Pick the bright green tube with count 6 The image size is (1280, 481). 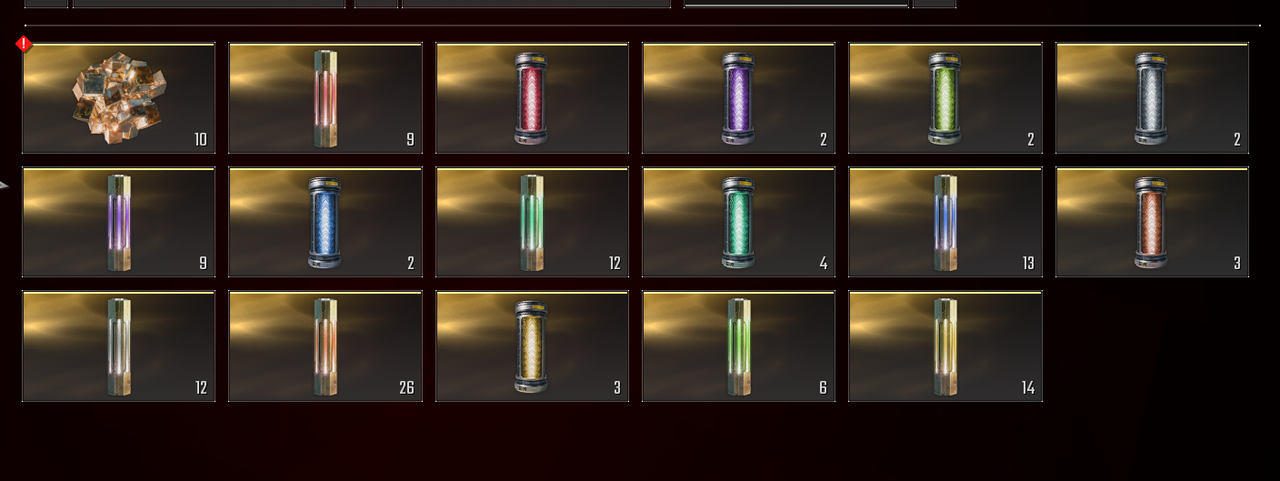[738, 346]
